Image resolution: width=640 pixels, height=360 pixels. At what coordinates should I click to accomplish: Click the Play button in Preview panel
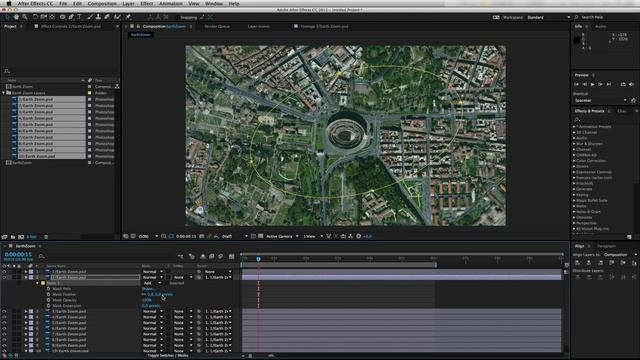pos(592,84)
